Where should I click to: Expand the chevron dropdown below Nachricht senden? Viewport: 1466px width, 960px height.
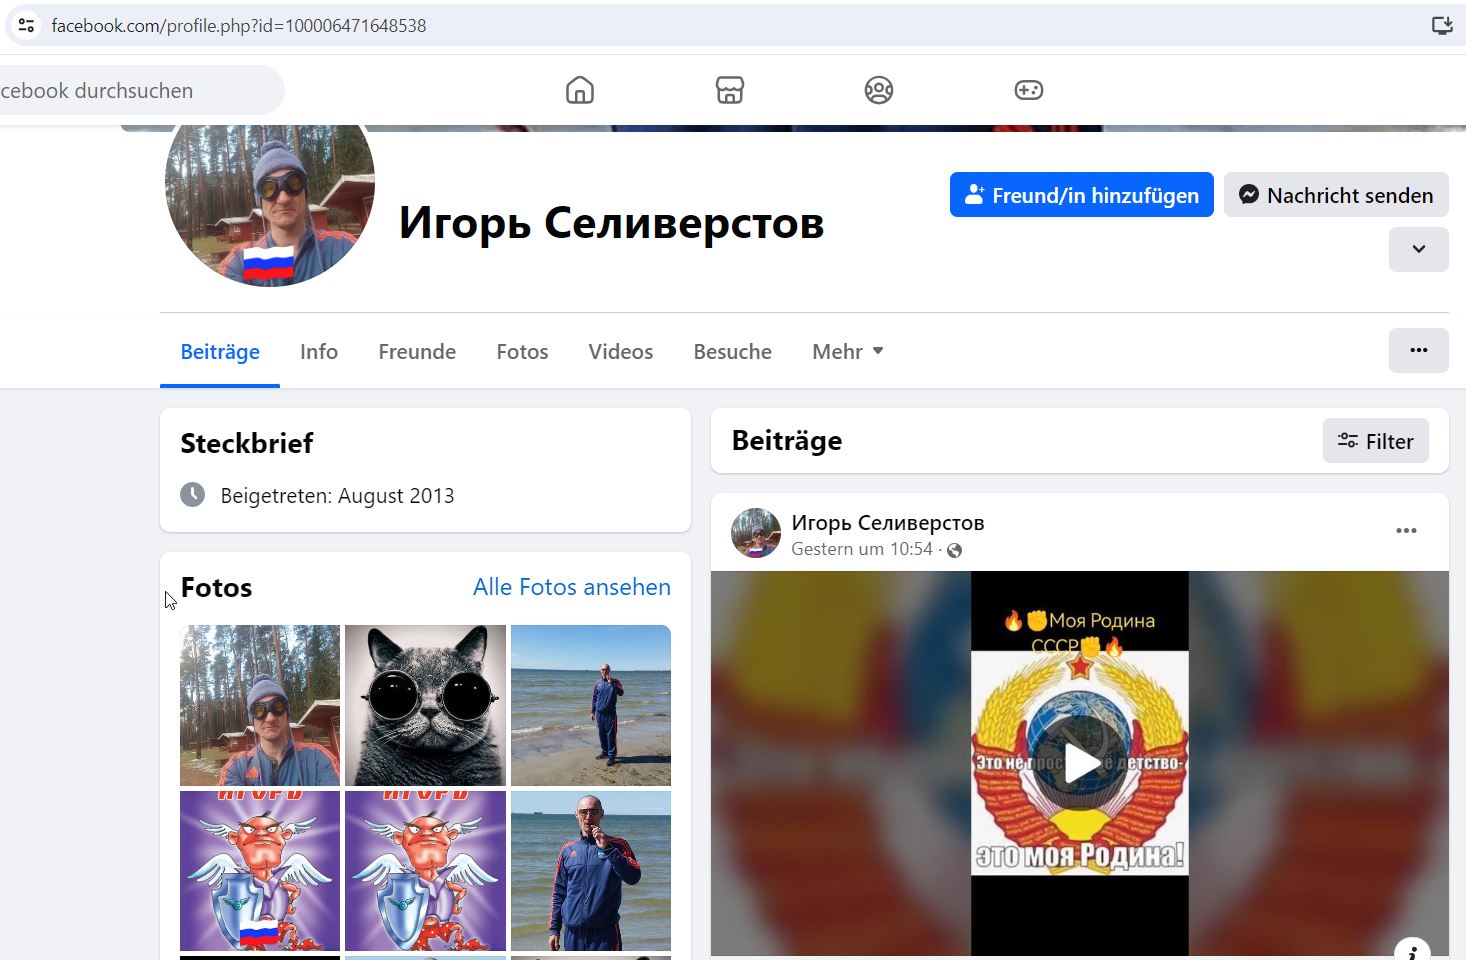1418,249
